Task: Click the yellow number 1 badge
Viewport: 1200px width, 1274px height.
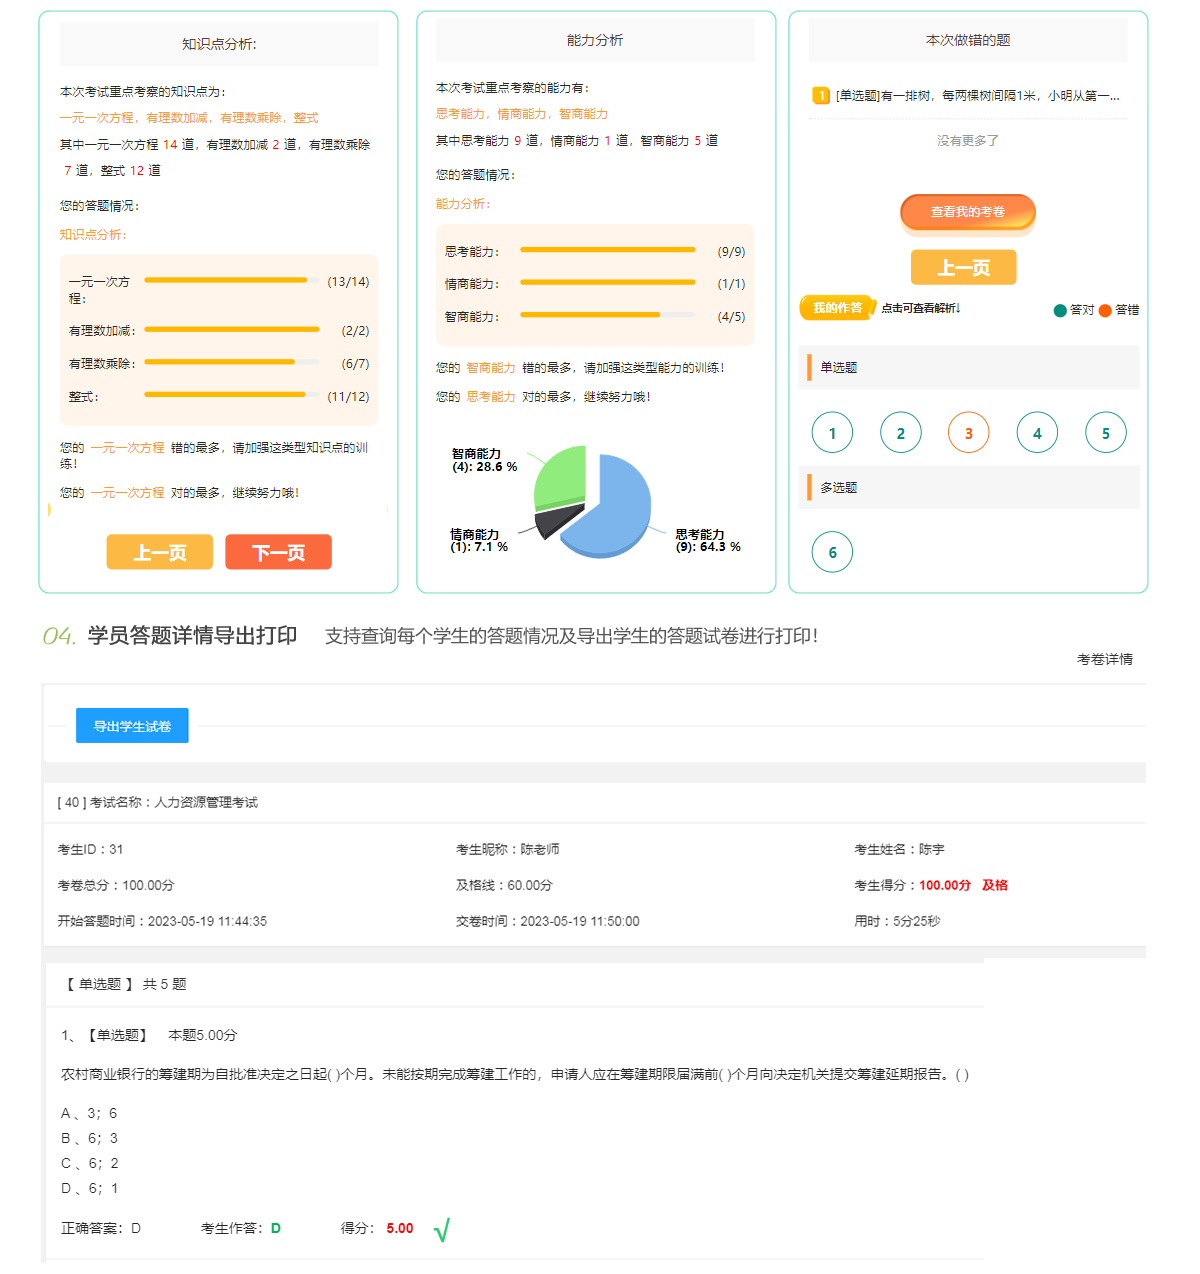Action: pyautogui.click(x=821, y=96)
